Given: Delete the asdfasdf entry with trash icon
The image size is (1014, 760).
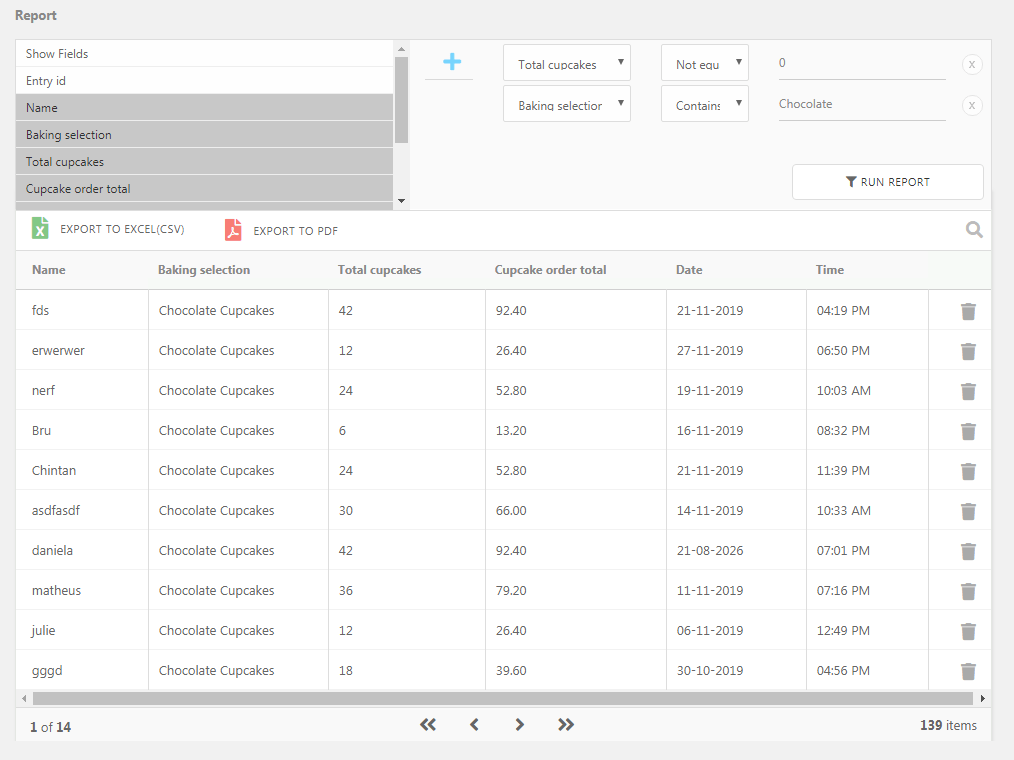Looking at the screenshot, I should coord(968,512).
